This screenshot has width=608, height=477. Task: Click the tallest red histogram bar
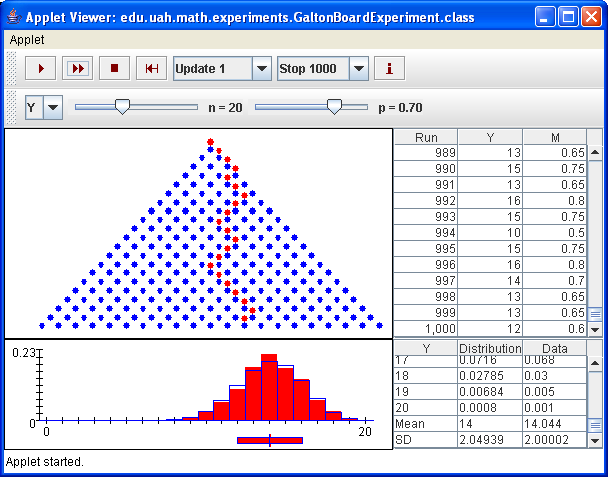[269, 387]
